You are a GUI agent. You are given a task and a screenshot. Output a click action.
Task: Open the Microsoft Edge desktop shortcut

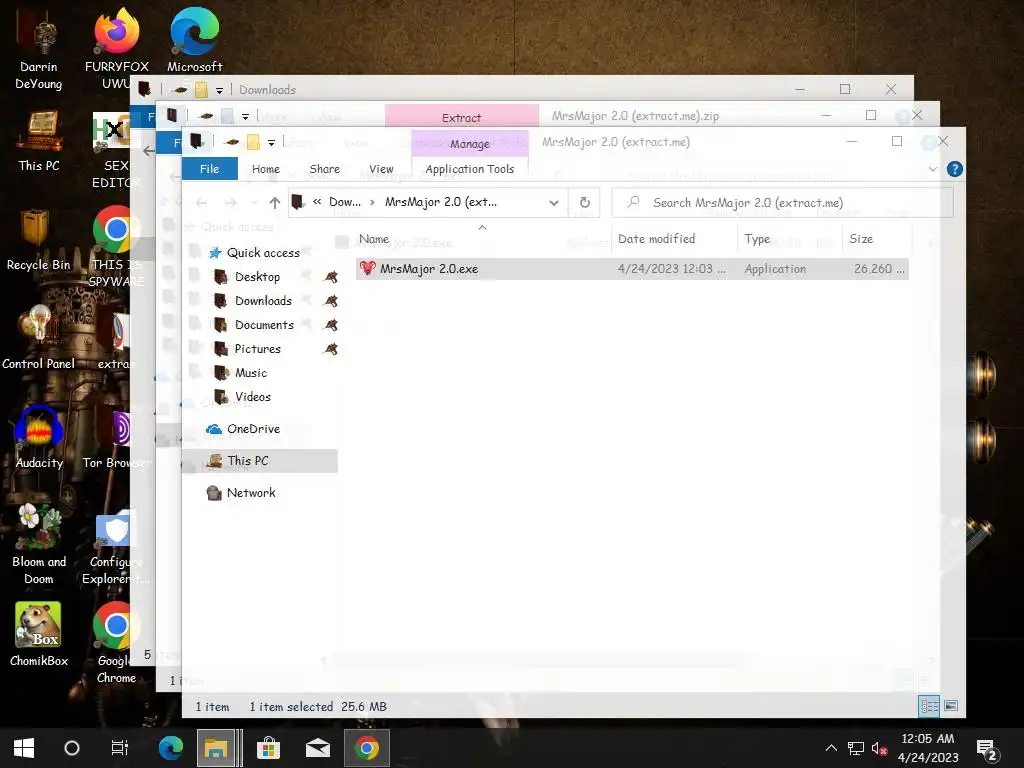[x=195, y=39]
